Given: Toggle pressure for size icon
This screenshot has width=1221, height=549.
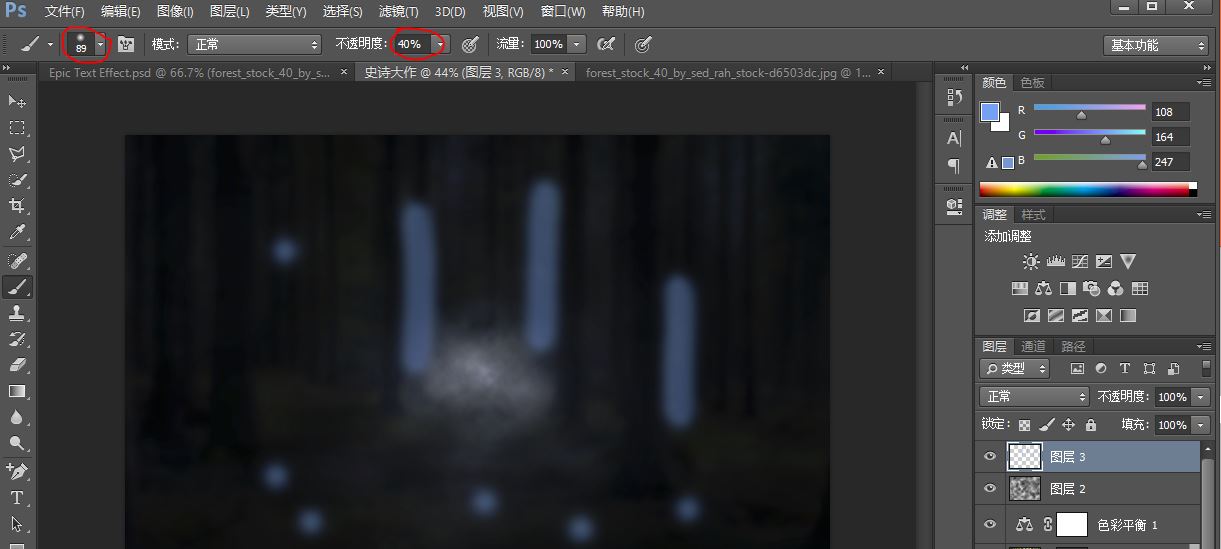Looking at the screenshot, I should [644, 44].
